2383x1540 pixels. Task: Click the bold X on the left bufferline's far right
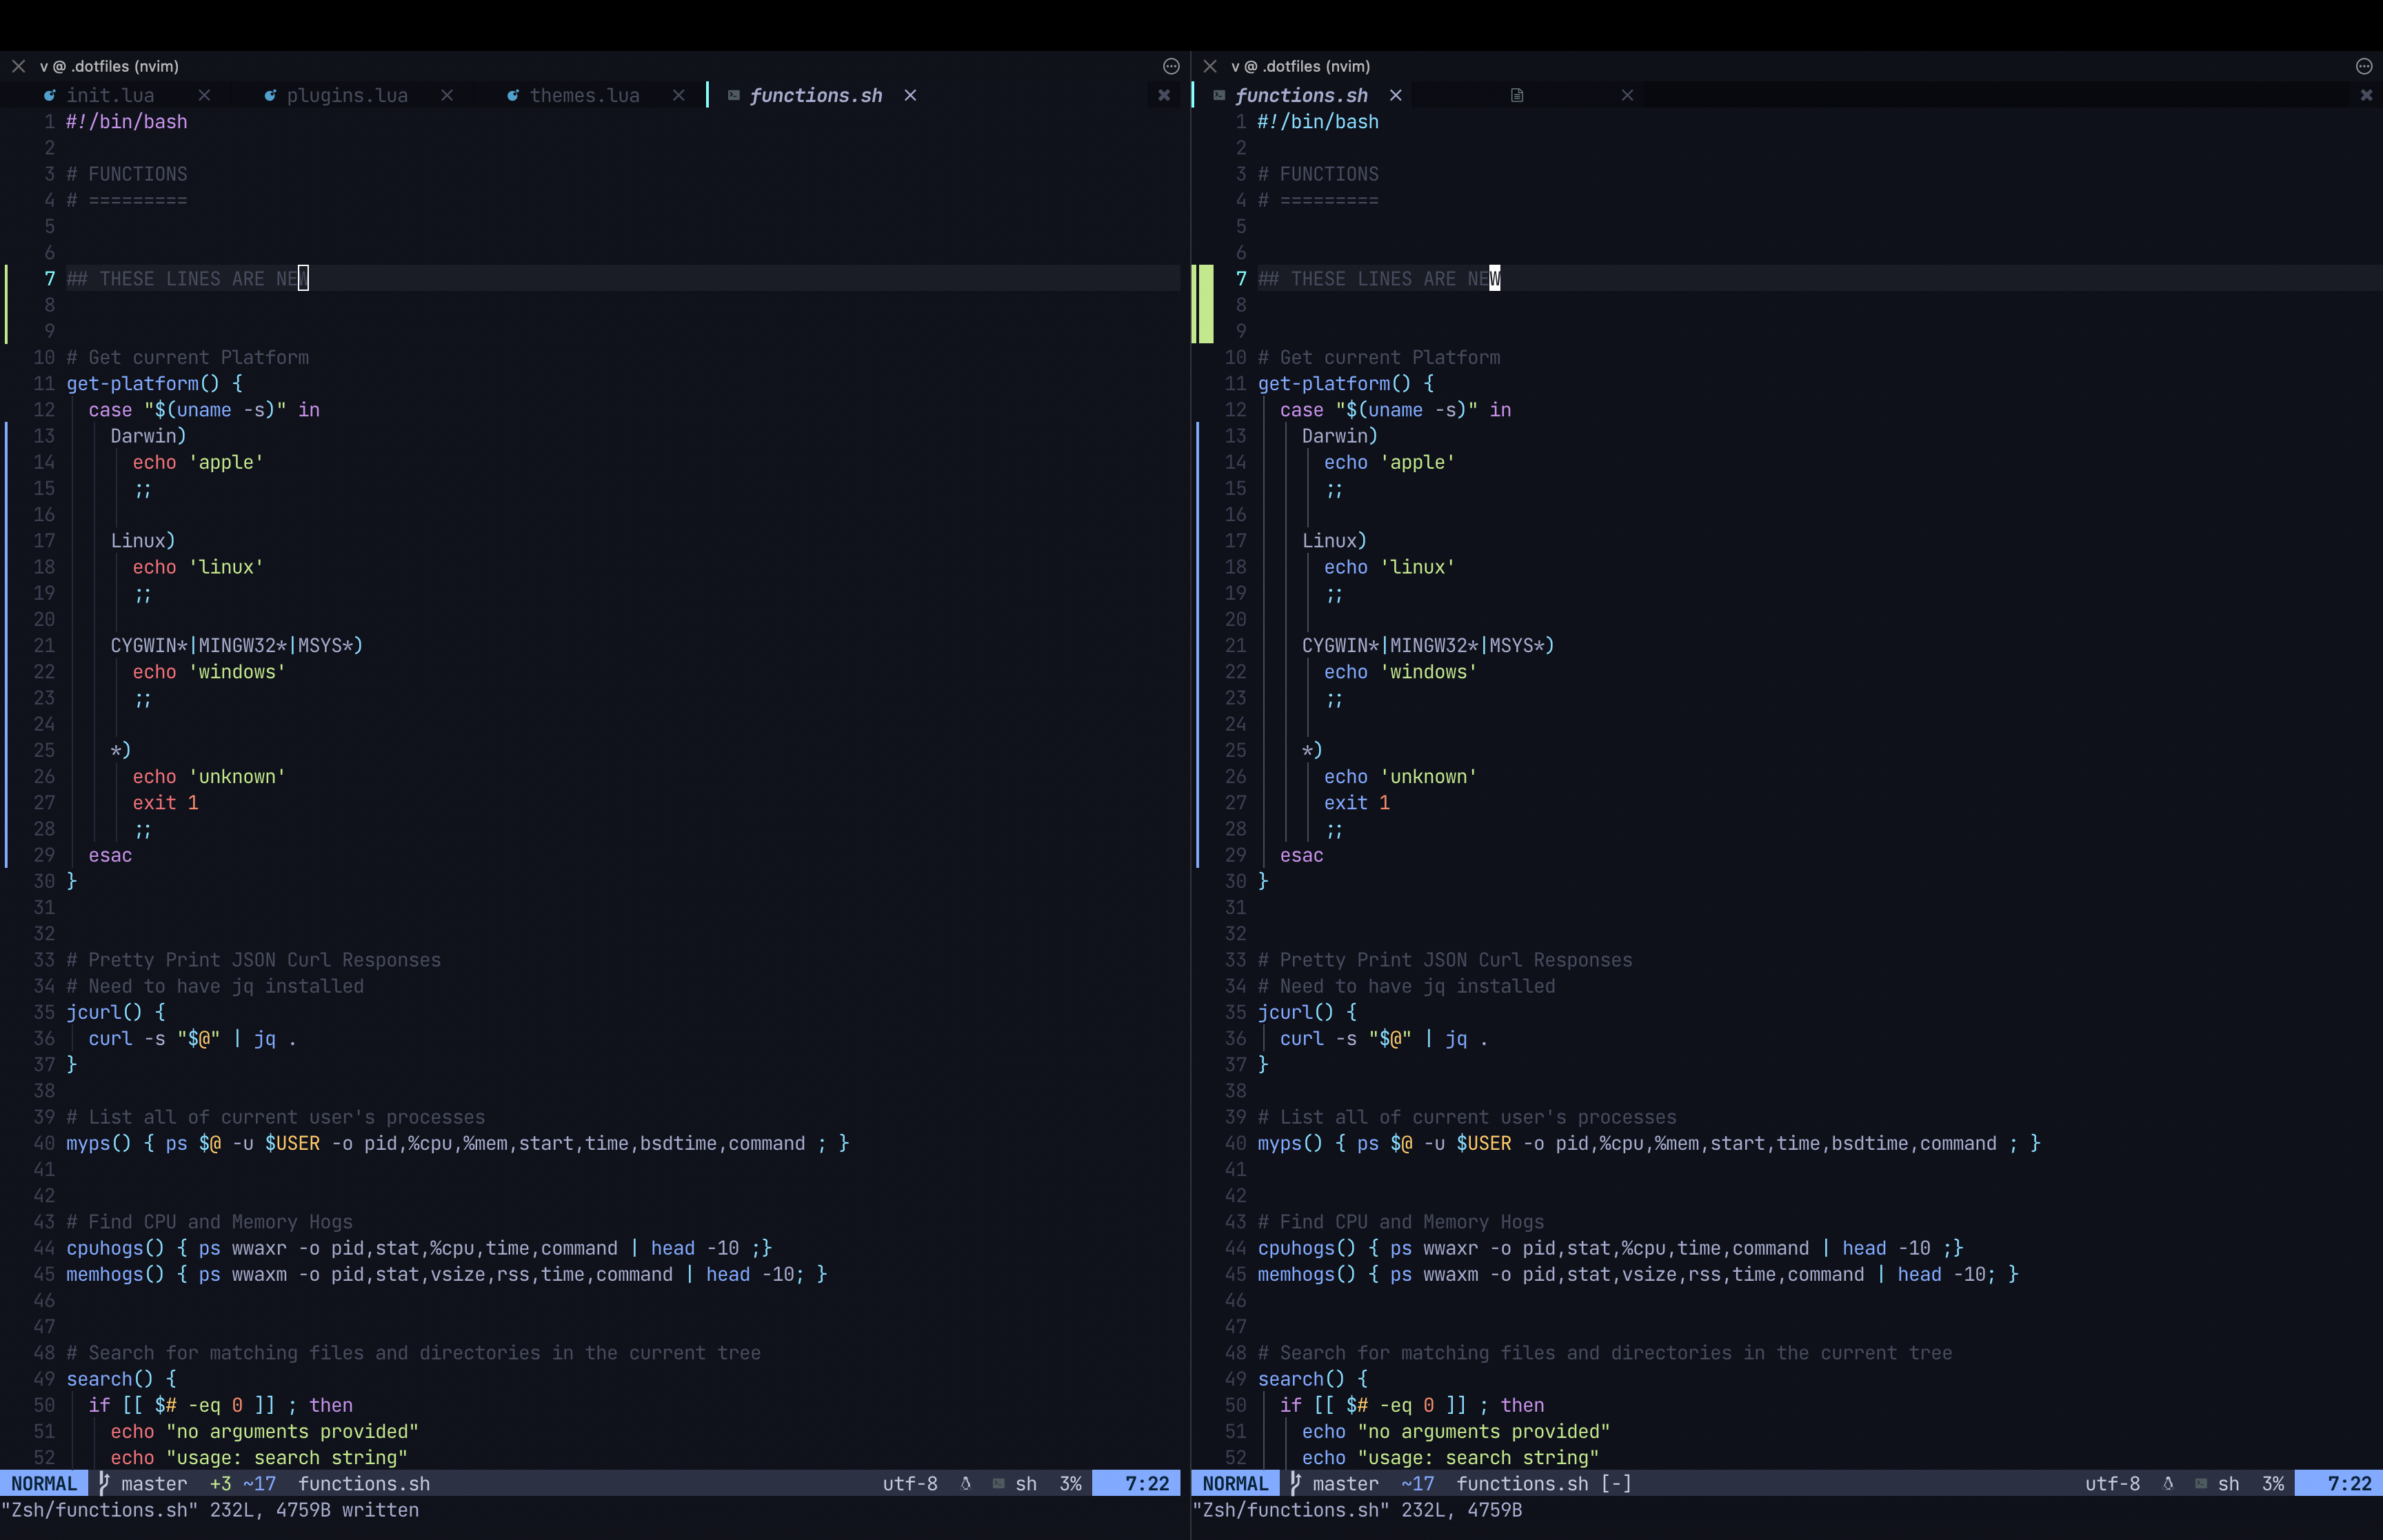1163,96
